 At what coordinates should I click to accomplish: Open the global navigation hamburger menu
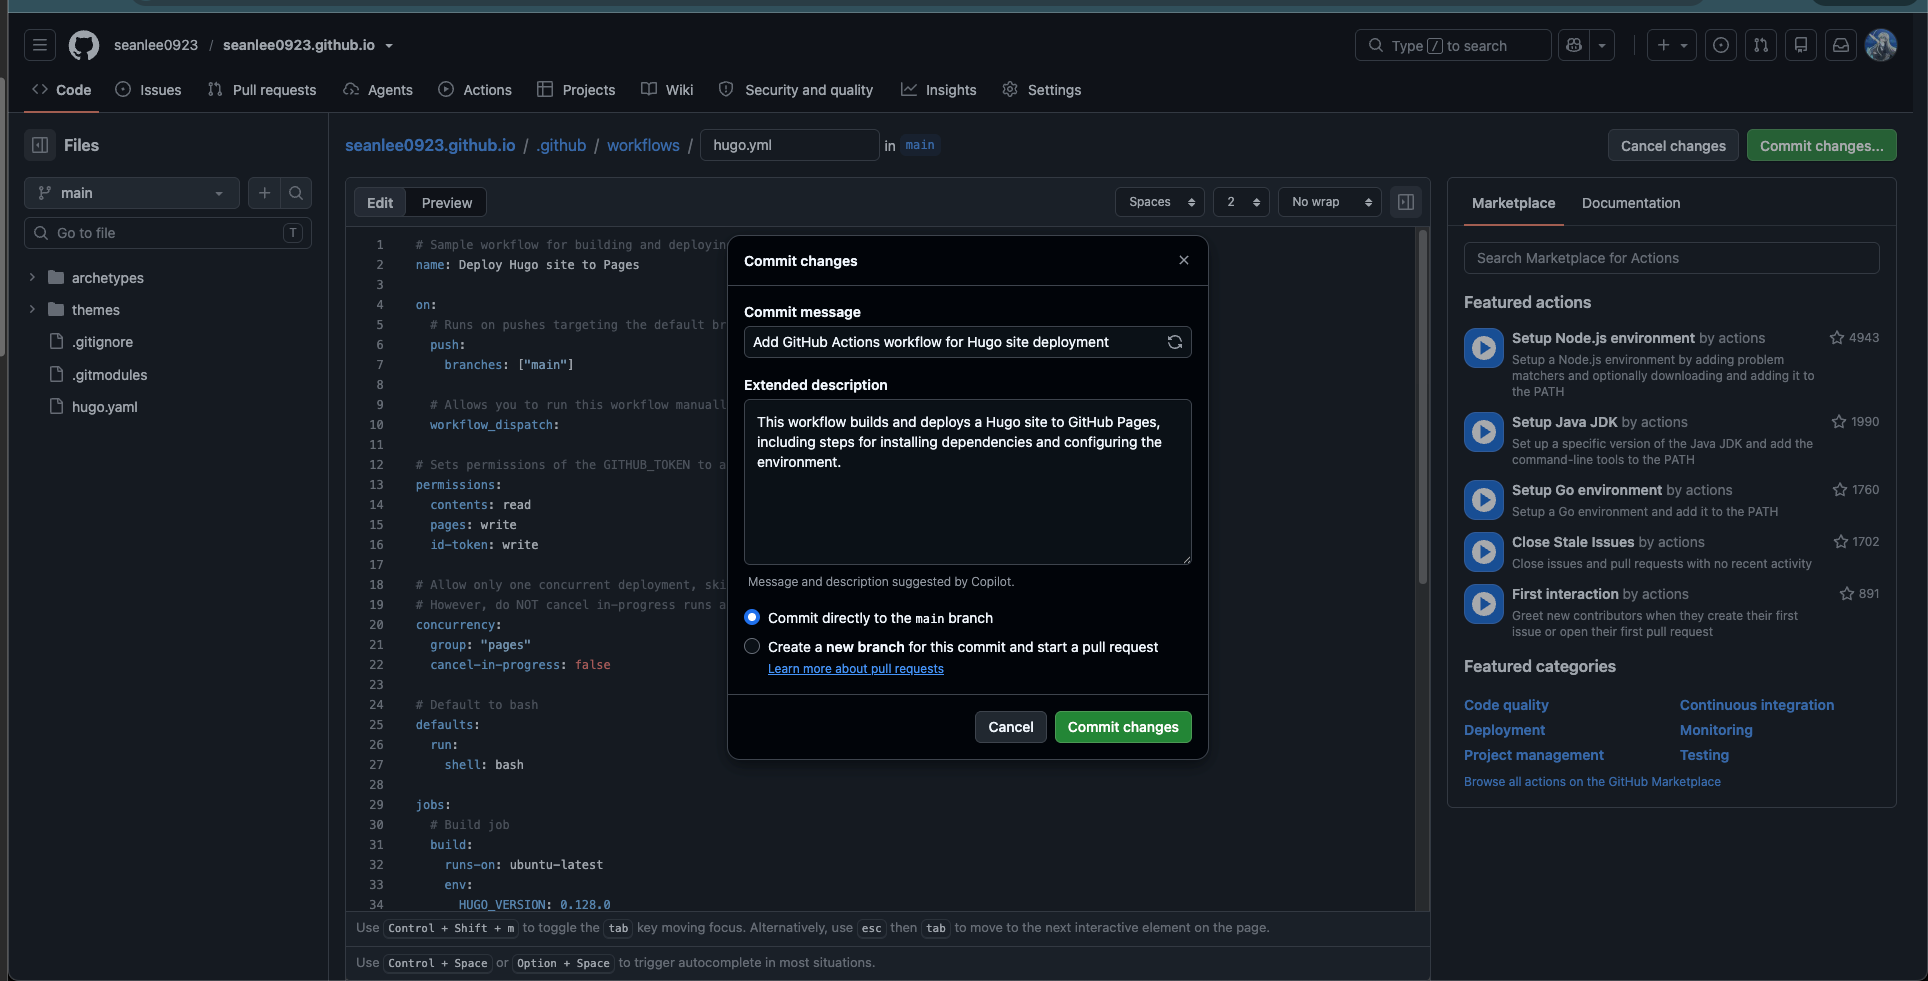point(40,45)
